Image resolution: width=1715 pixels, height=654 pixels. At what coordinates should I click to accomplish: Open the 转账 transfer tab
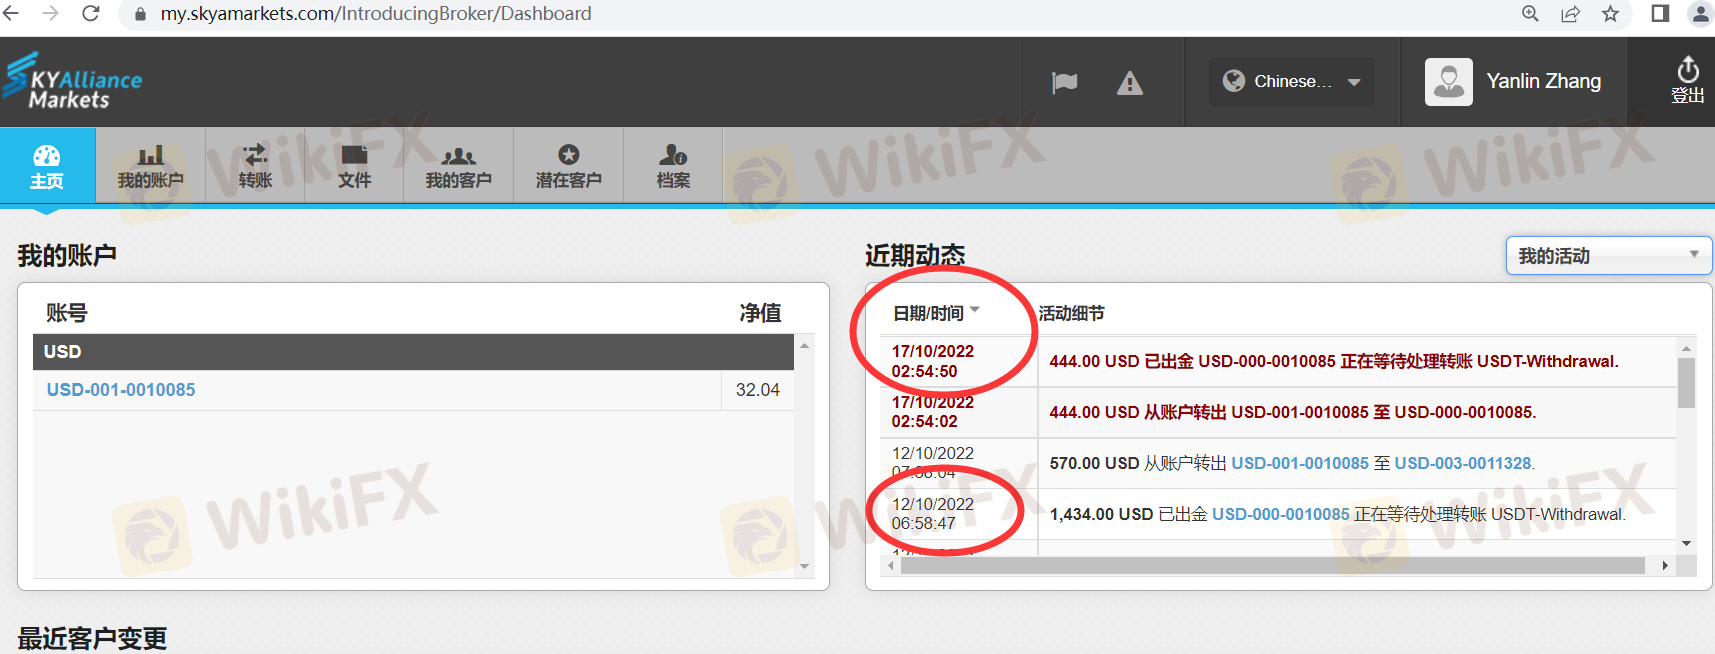(x=255, y=166)
